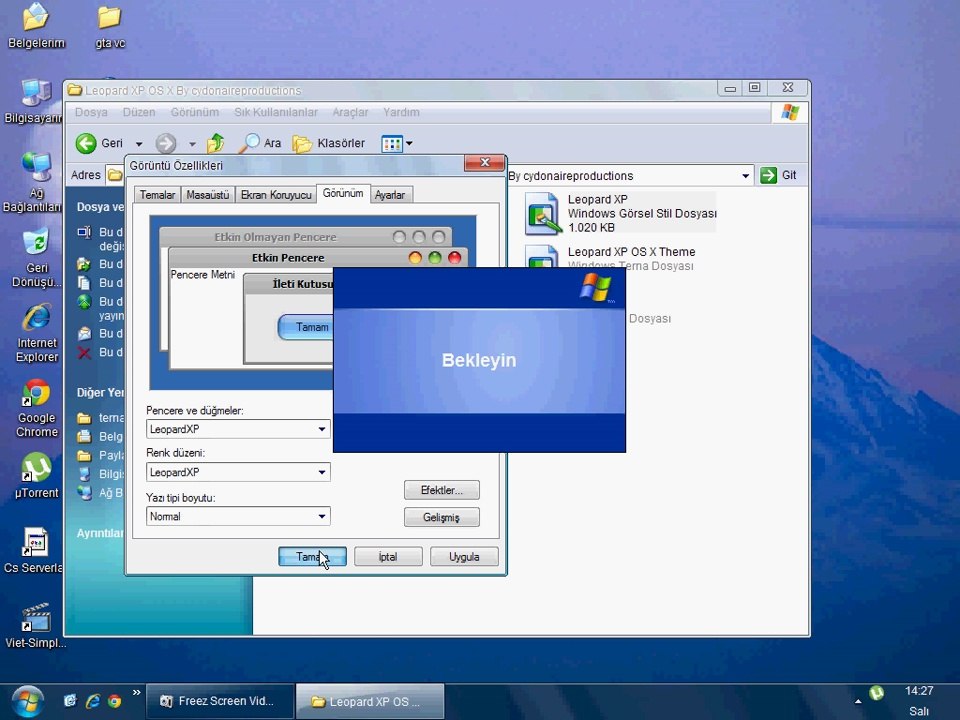Open the Dosya menu
The height and width of the screenshot is (720, 960).
pos(91,112)
